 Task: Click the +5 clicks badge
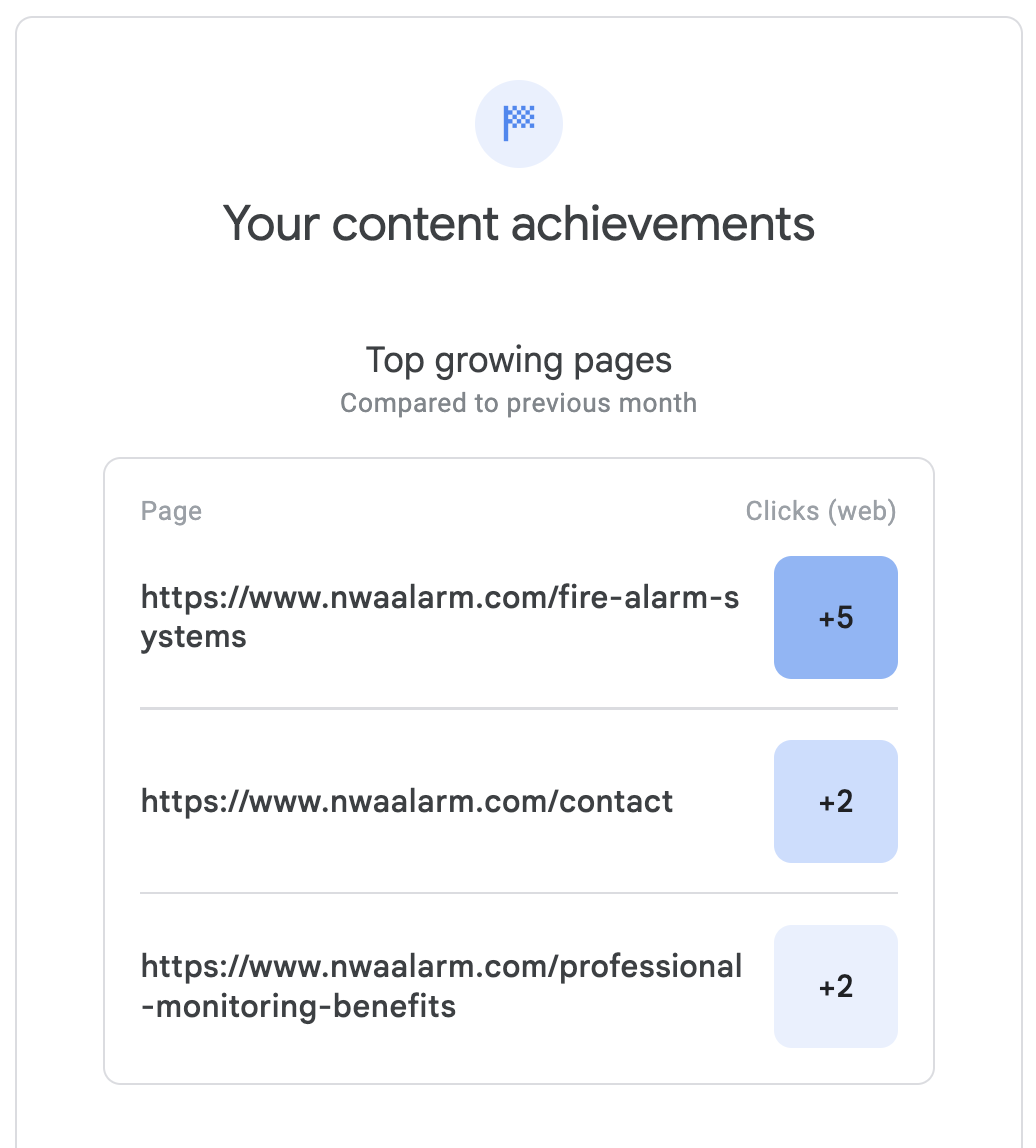coord(835,618)
